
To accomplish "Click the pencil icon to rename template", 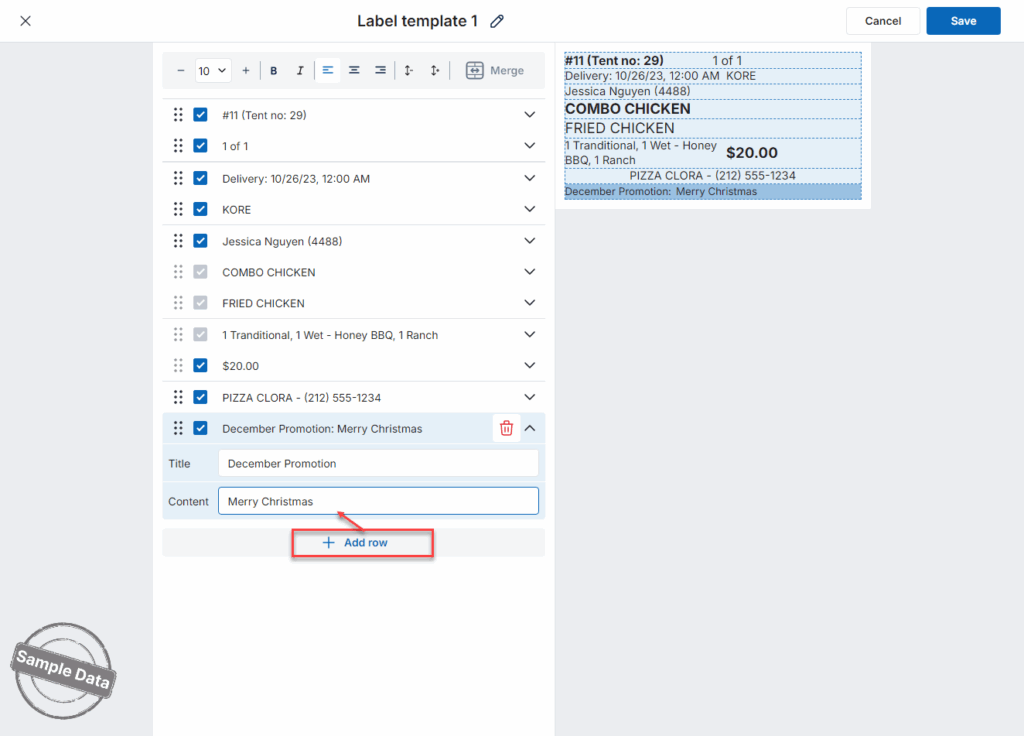I will [x=497, y=21].
